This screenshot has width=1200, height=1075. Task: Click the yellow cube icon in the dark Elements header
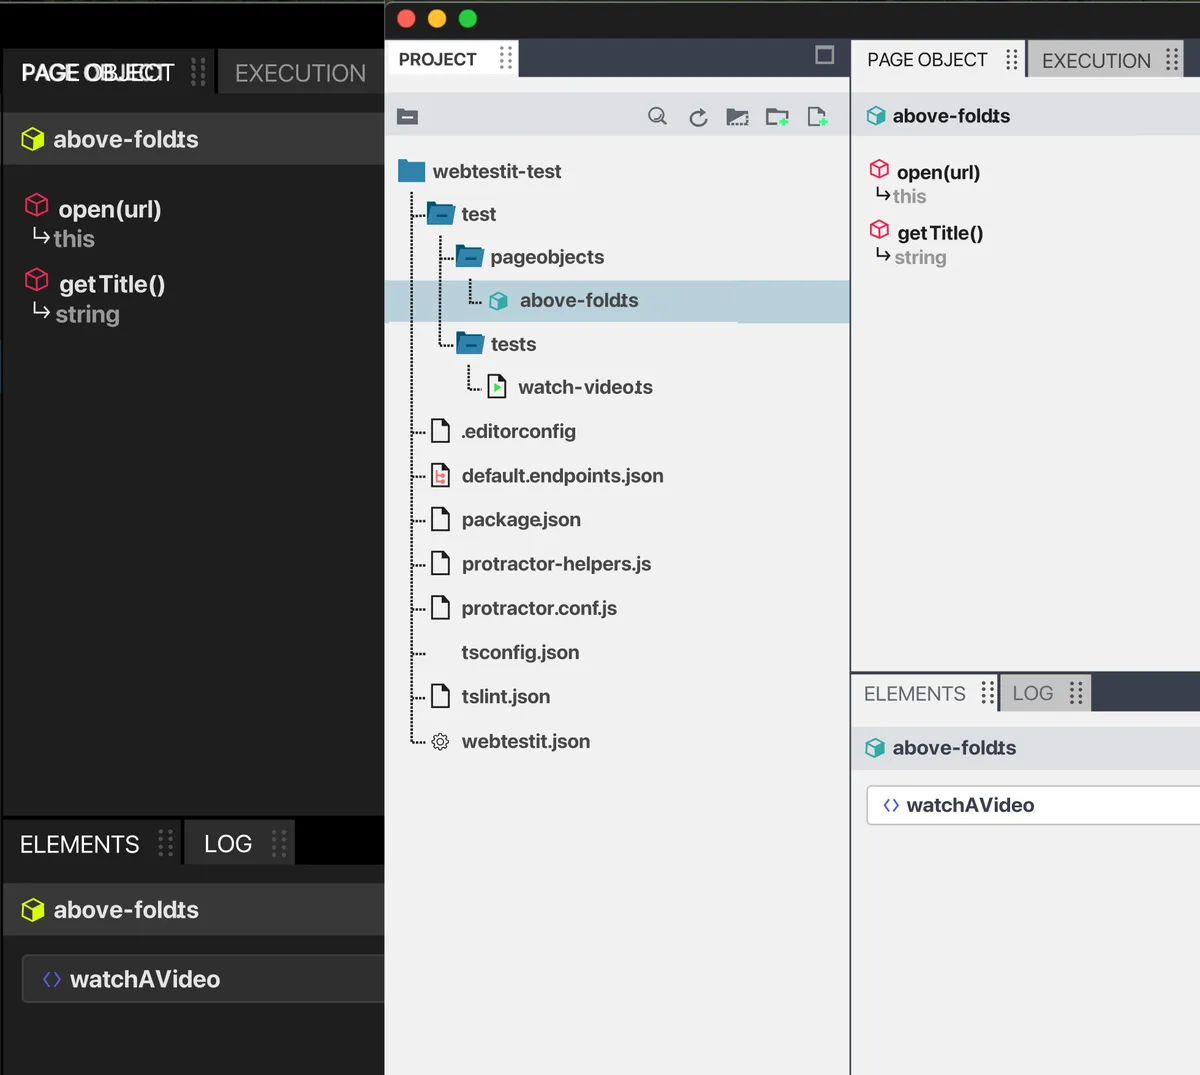point(33,910)
